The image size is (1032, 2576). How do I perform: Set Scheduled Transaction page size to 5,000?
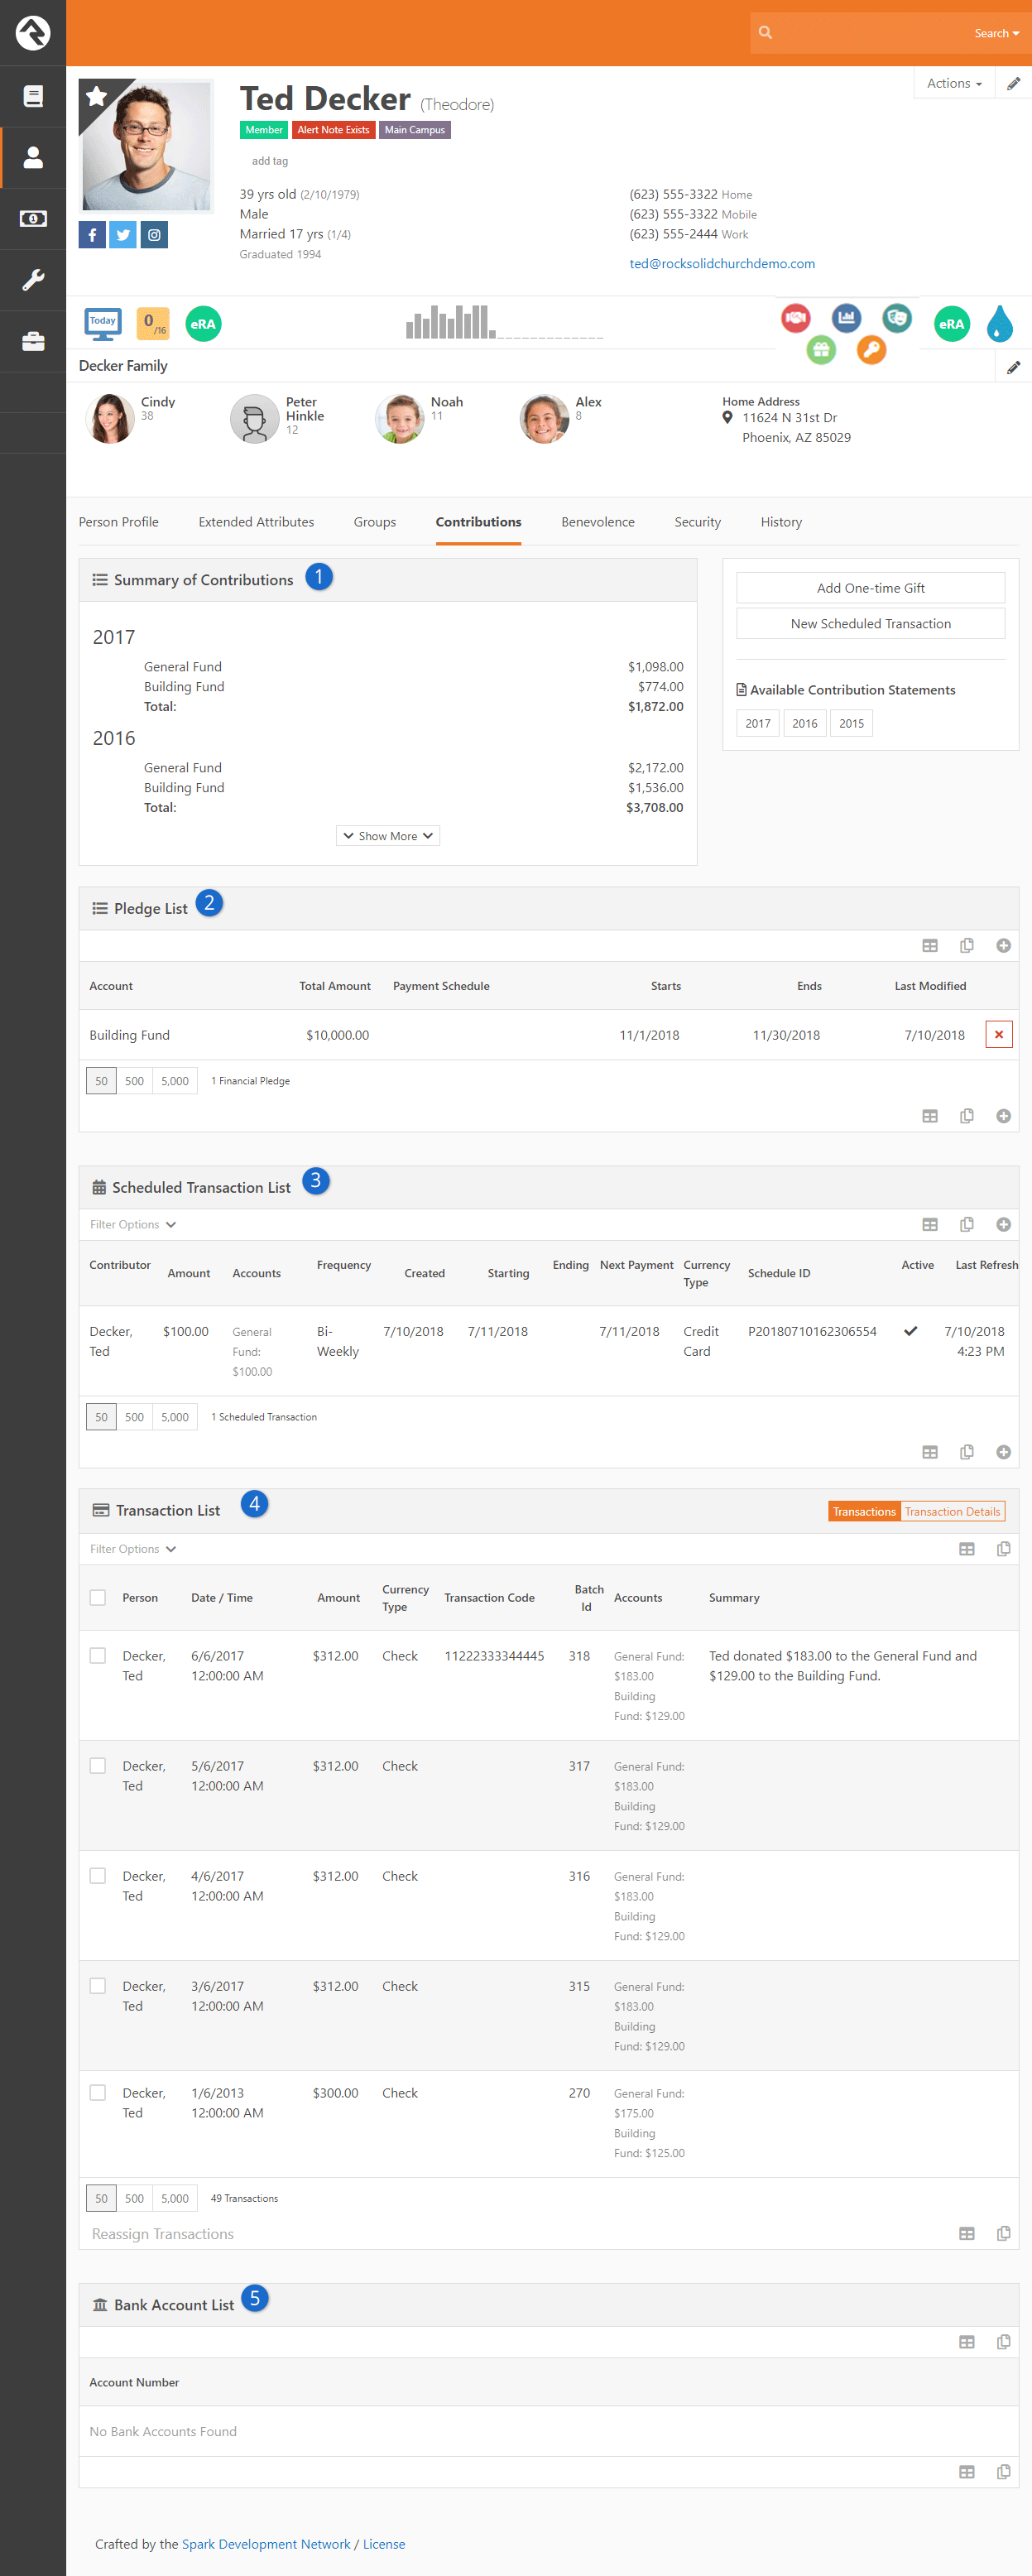[175, 1416]
